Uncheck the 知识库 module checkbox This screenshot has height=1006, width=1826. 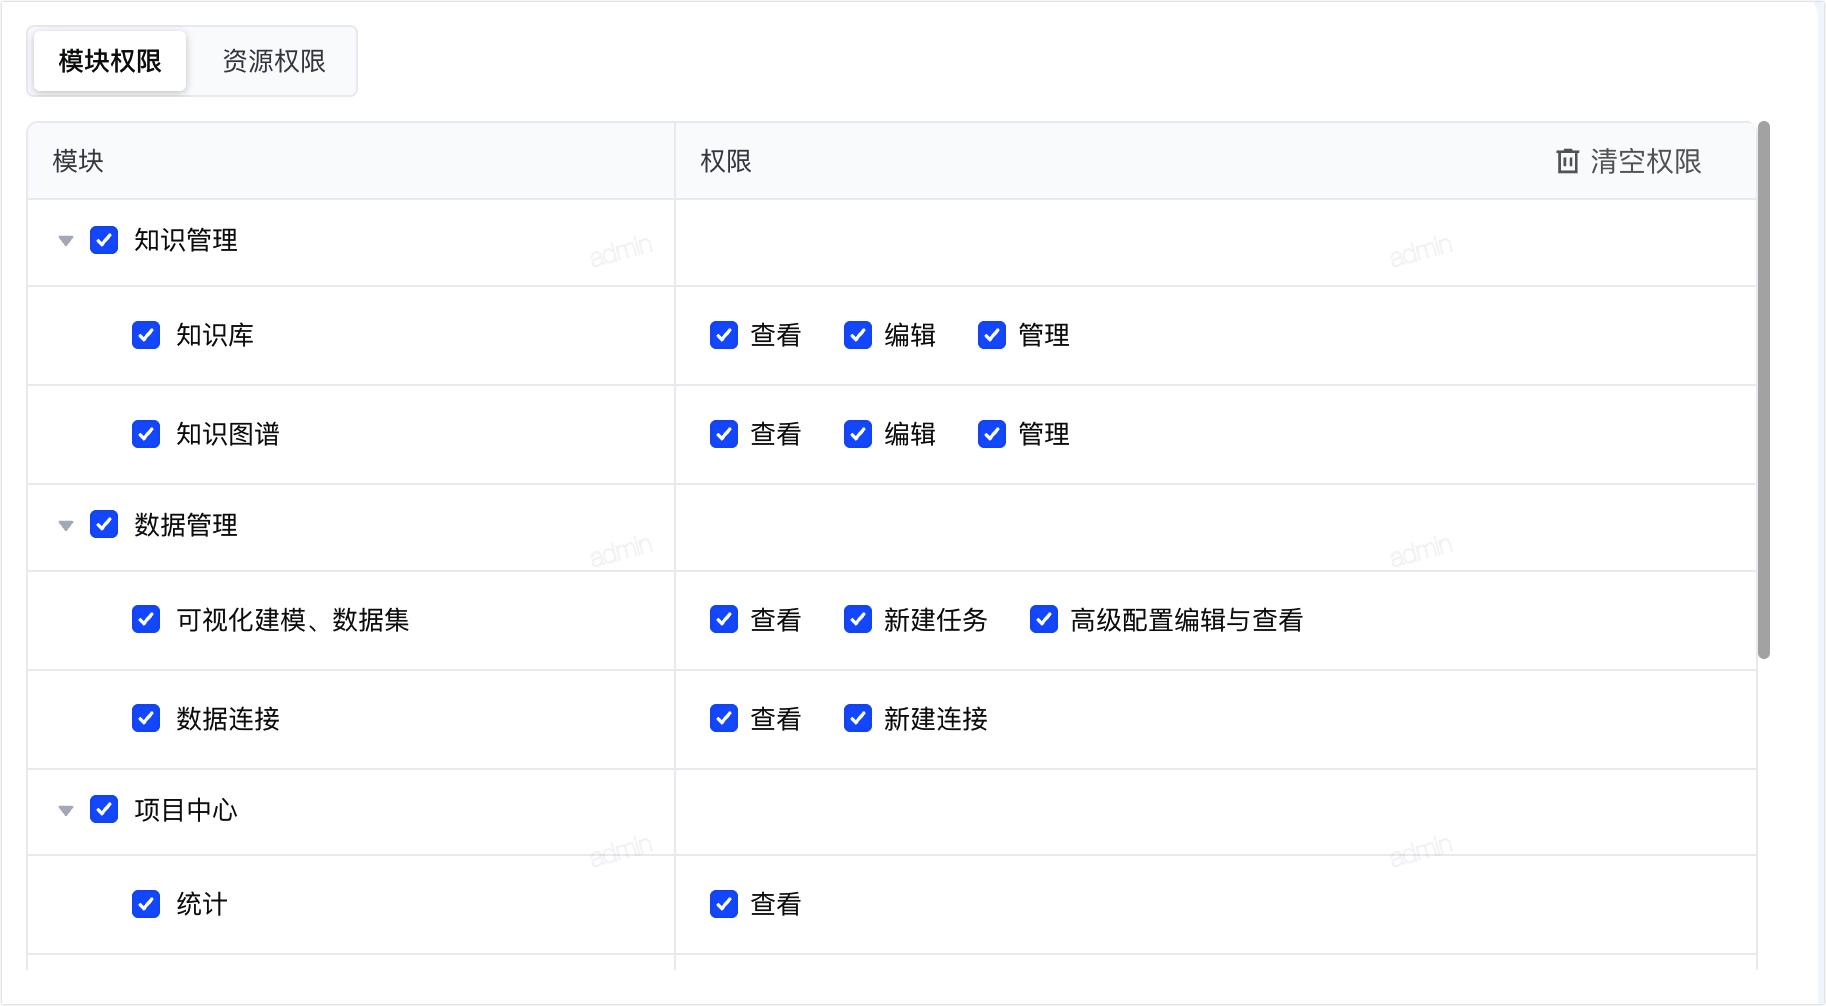coord(146,335)
